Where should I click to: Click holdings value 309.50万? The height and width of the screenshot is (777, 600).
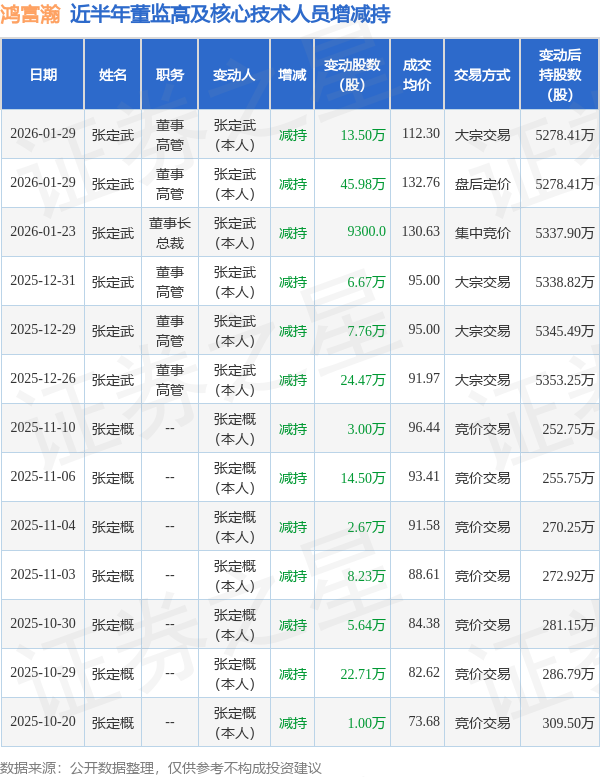pyautogui.click(x=568, y=723)
